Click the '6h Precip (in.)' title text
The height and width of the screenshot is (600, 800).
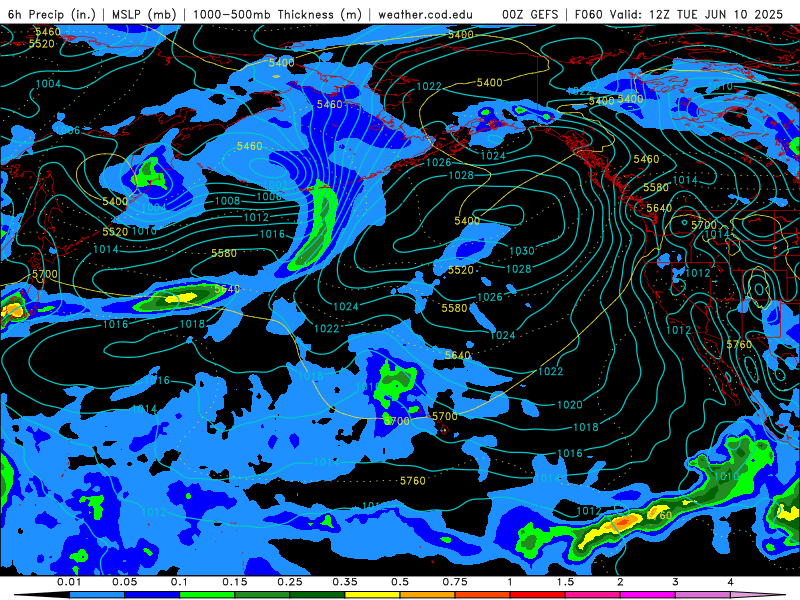coord(52,14)
